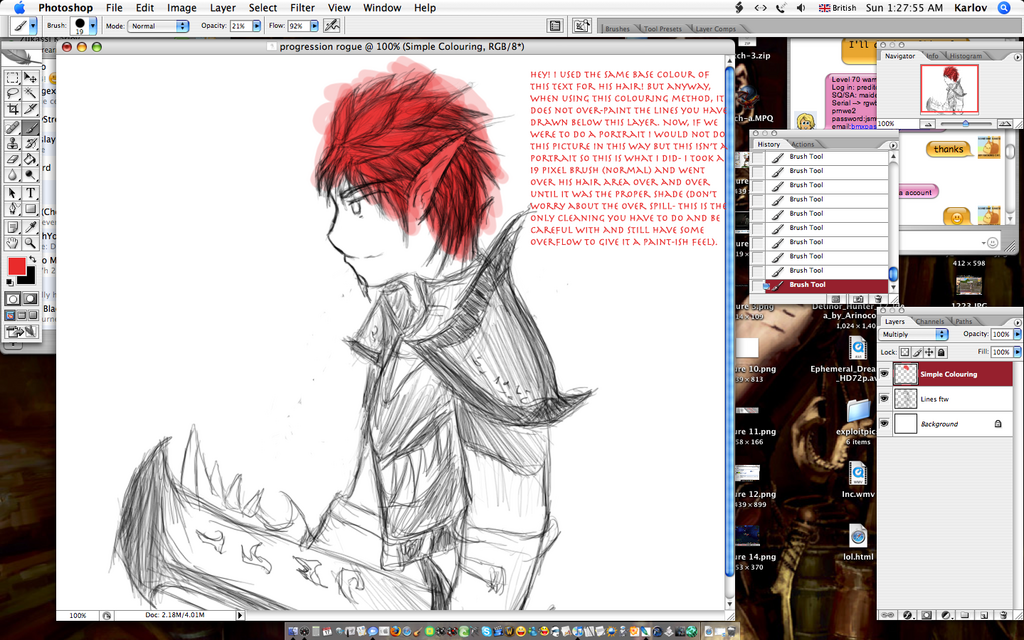Viewport: 1024px width, 640px height.
Task: Toggle Background layer visibility
Action: click(884, 424)
